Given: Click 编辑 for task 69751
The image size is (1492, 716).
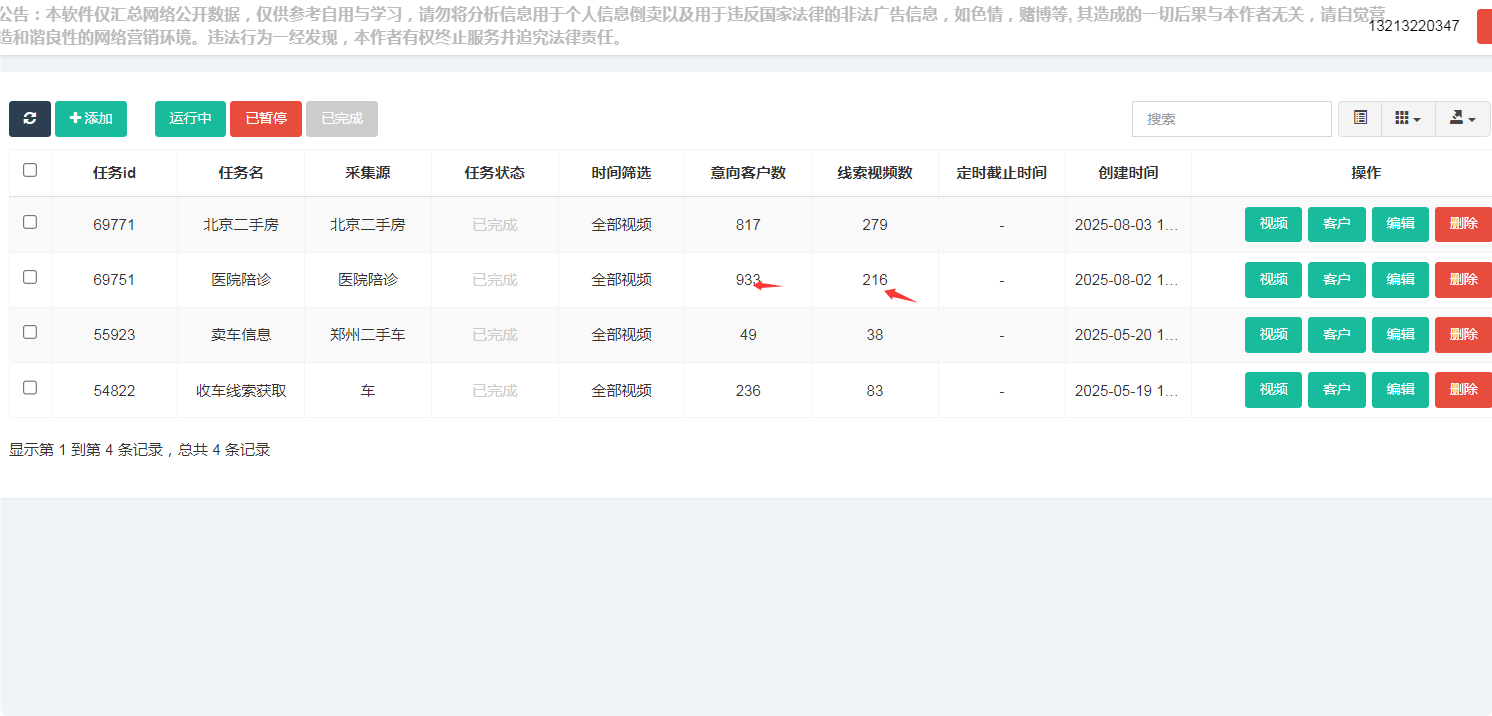Looking at the screenshot, I should [1400, 280].
